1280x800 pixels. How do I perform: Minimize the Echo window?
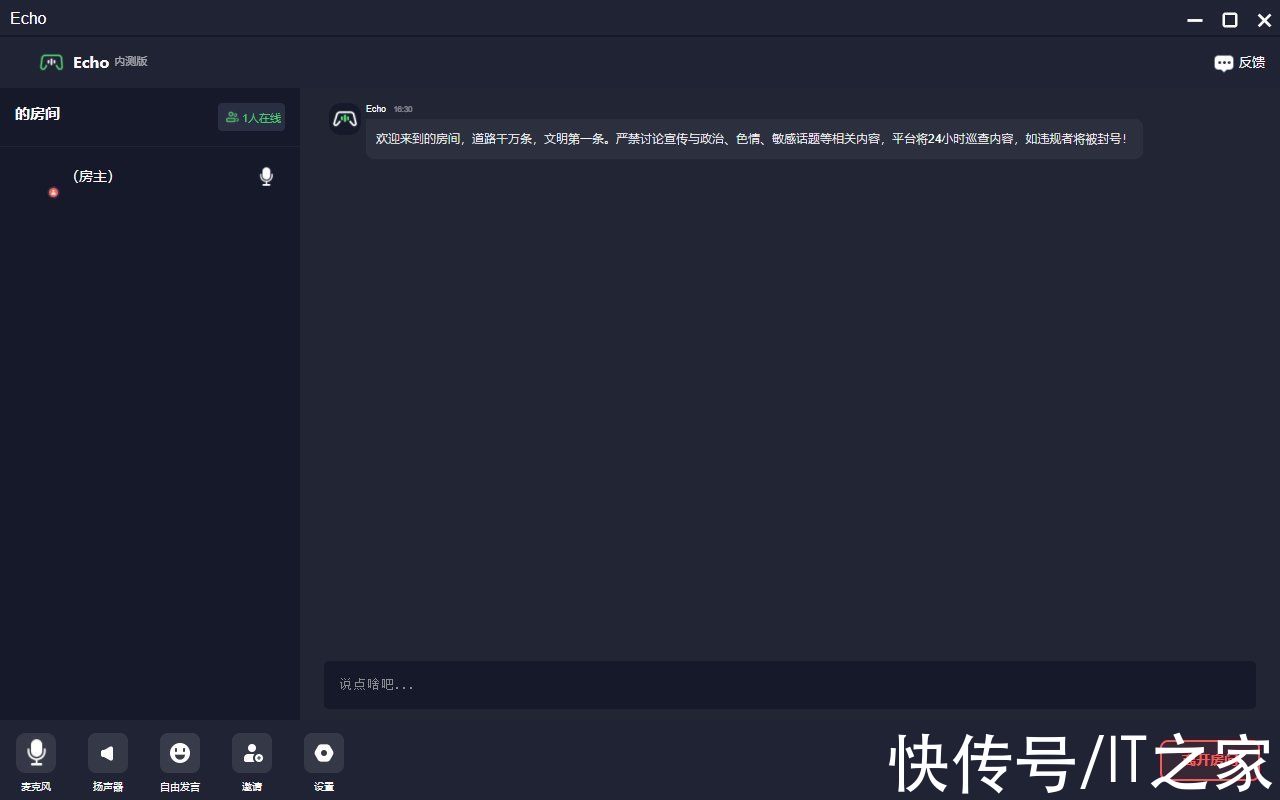[x=1195, y=20]
